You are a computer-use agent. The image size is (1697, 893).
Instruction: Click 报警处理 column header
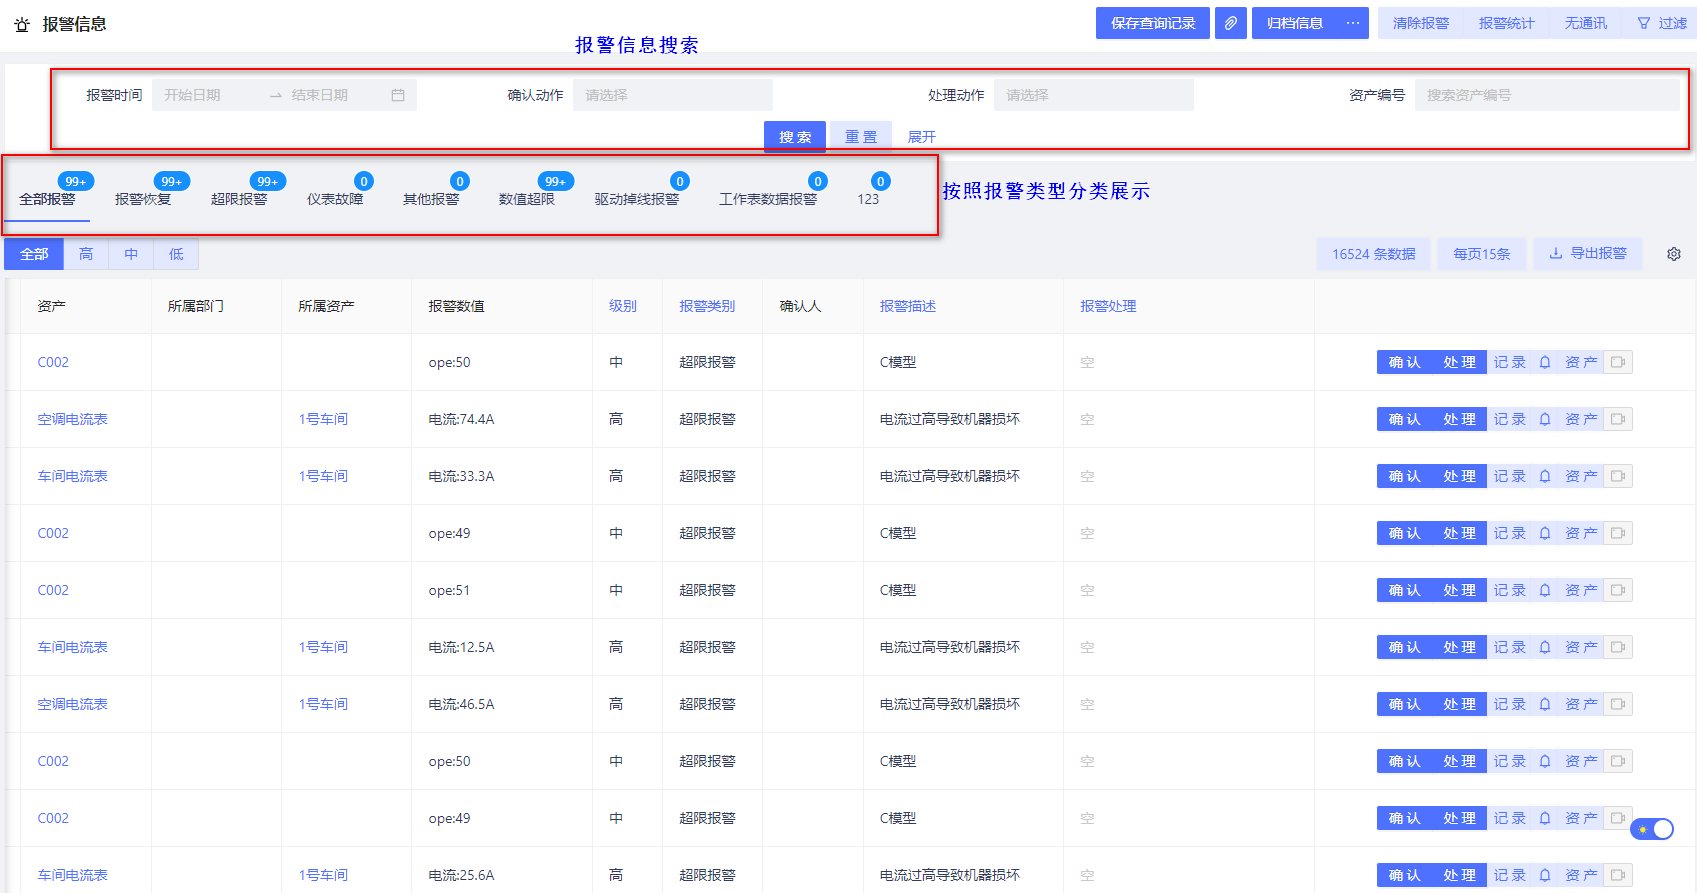pos(1108,306)
